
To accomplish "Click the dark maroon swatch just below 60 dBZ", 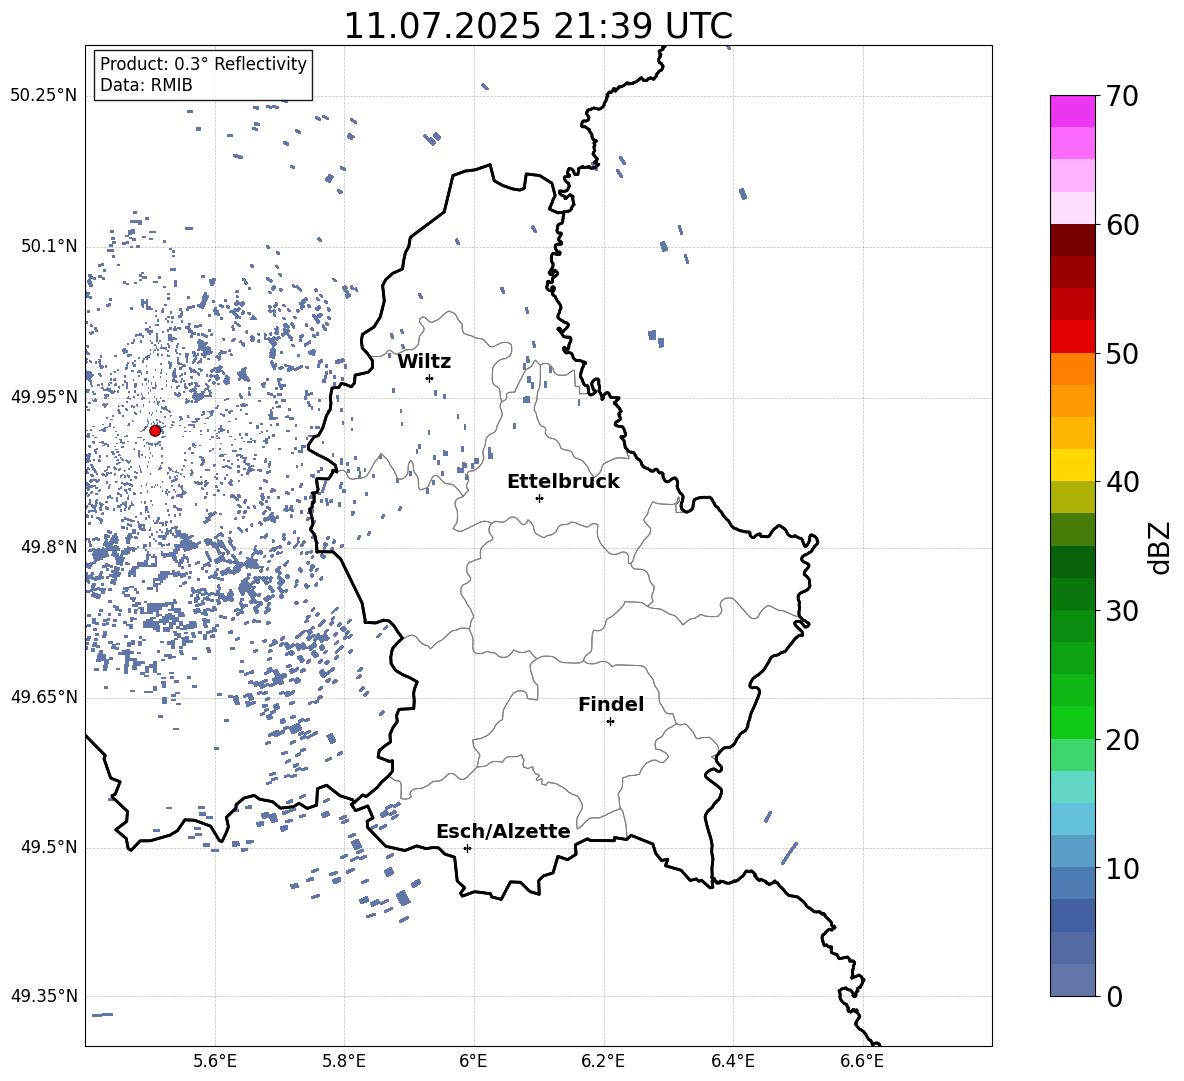I will click(1073, 240).
